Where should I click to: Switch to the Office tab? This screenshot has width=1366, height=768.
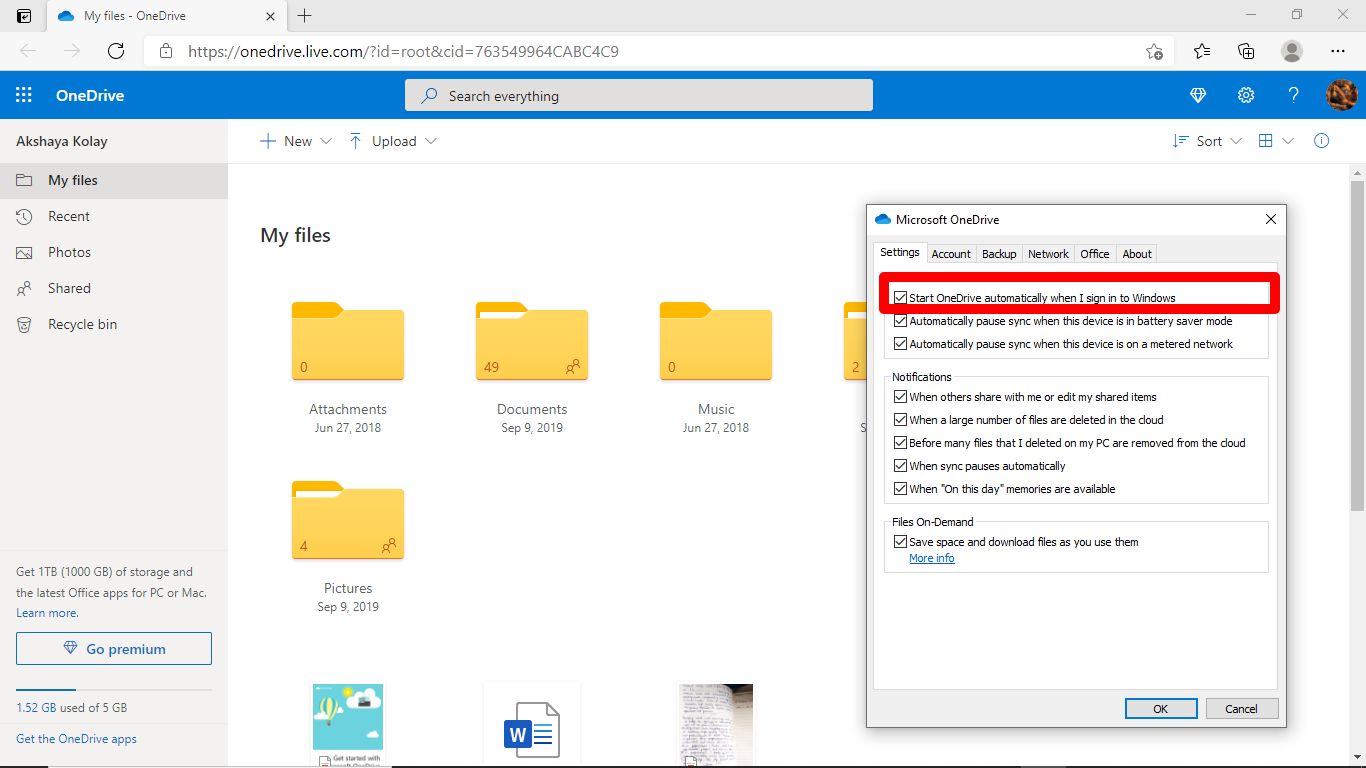point(1095,254)
